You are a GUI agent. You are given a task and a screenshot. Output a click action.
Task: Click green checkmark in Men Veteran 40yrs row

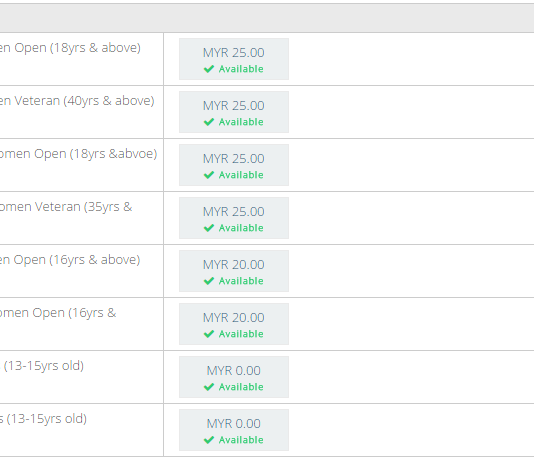(x=209, y=122)
